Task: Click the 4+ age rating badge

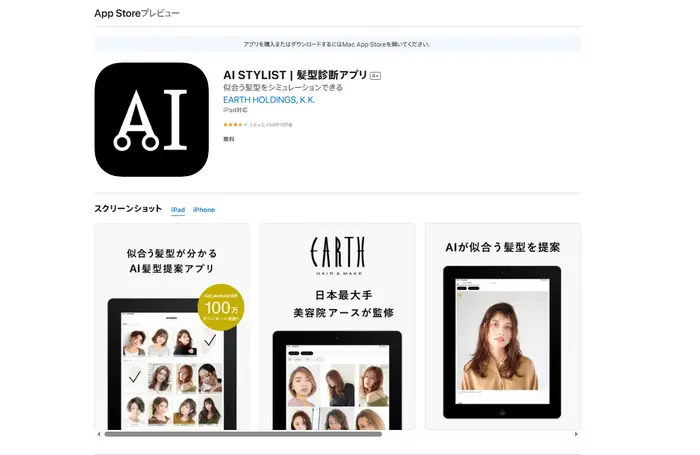Action: point(375,76)
